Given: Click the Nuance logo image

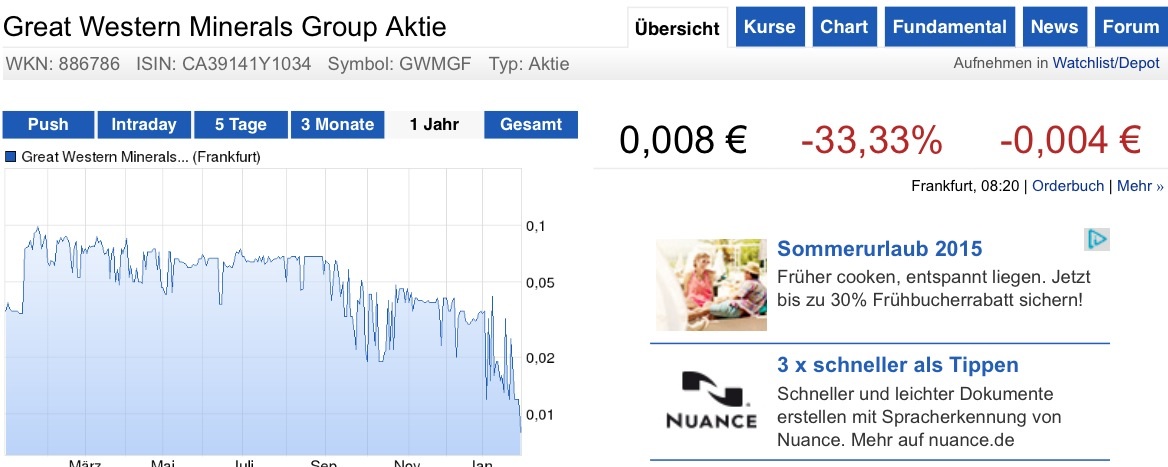Looking at the screenshot, I should 711,399.
